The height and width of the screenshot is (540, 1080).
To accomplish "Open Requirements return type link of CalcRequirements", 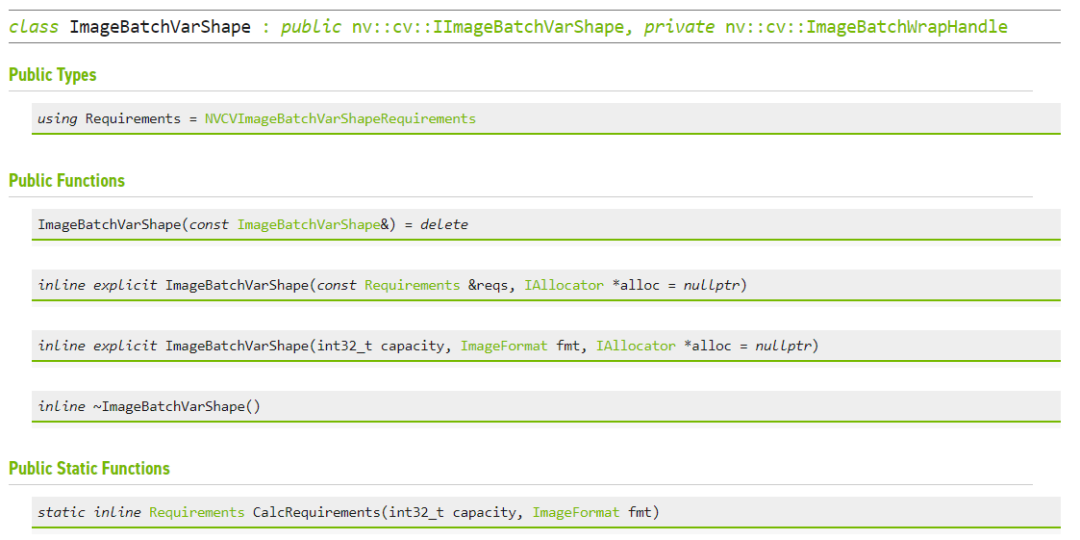I will pyautogui.click(x=197, y=512).
